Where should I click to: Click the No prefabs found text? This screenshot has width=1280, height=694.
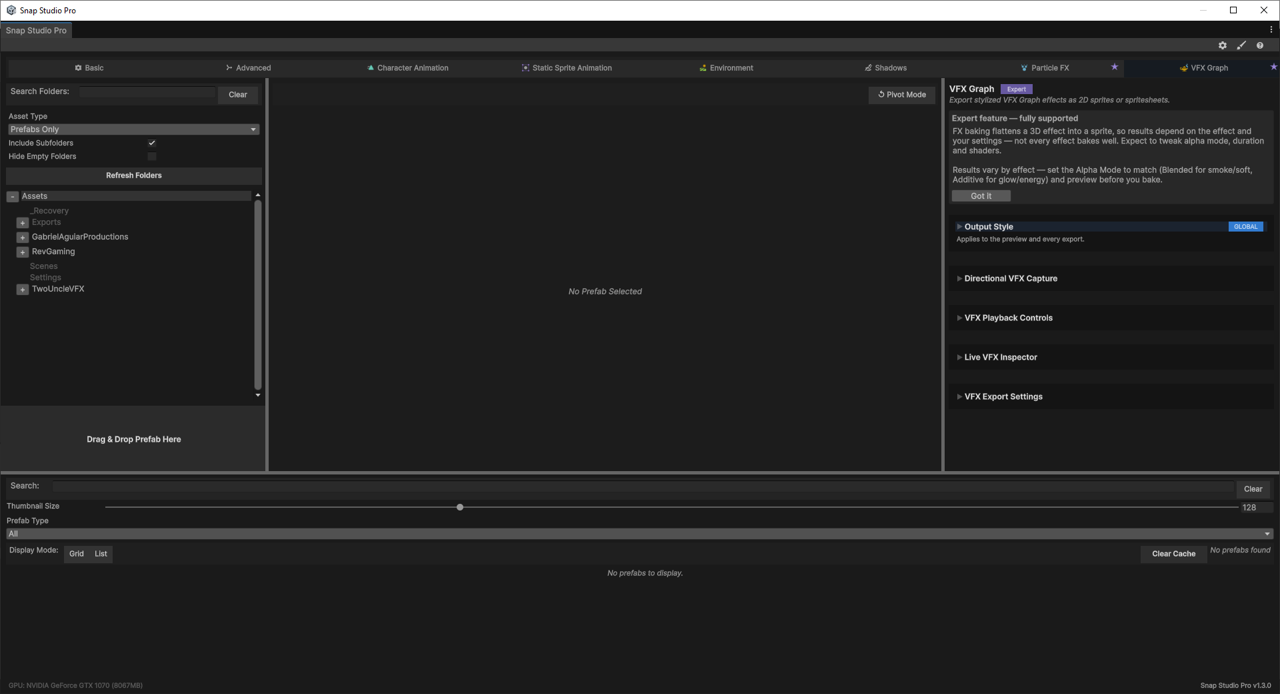(x=1240, y=550)
